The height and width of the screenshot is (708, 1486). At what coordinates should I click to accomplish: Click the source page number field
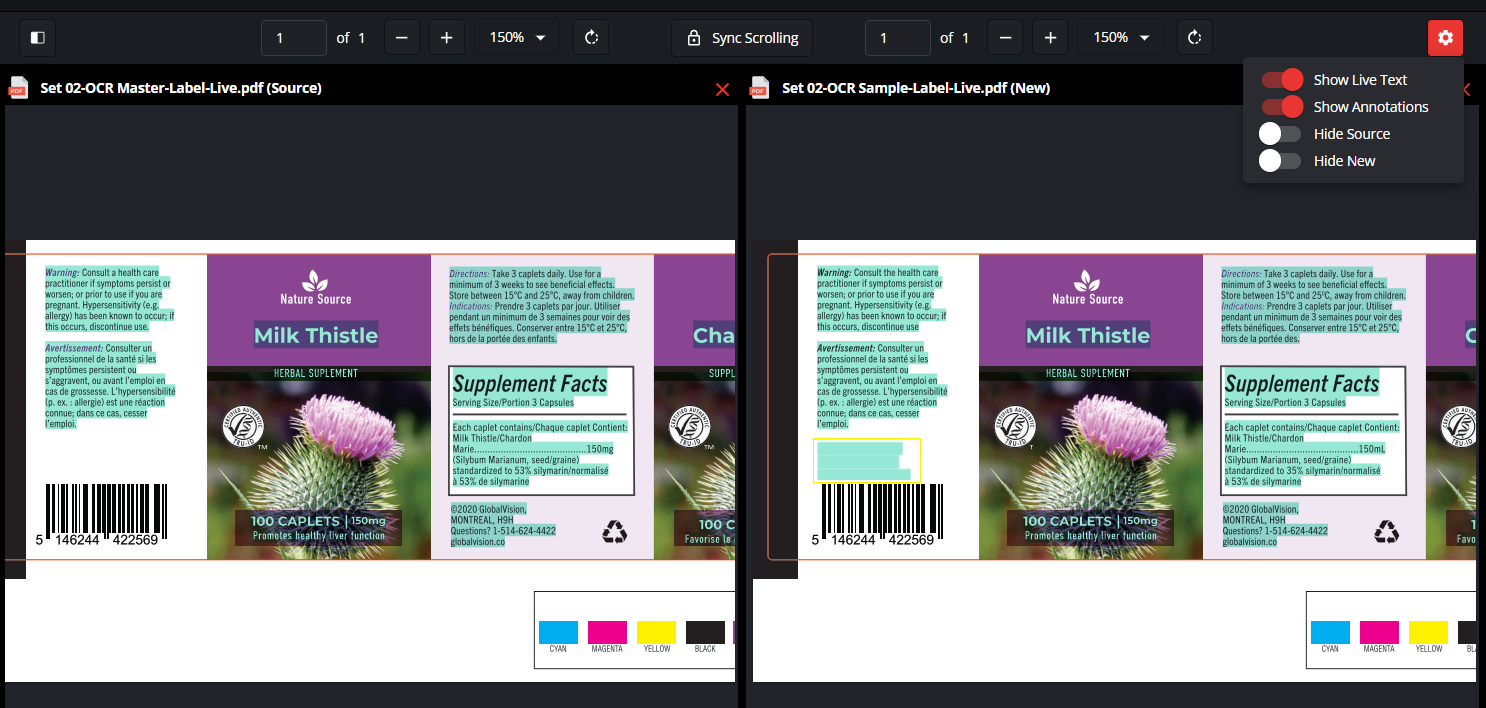293,38
